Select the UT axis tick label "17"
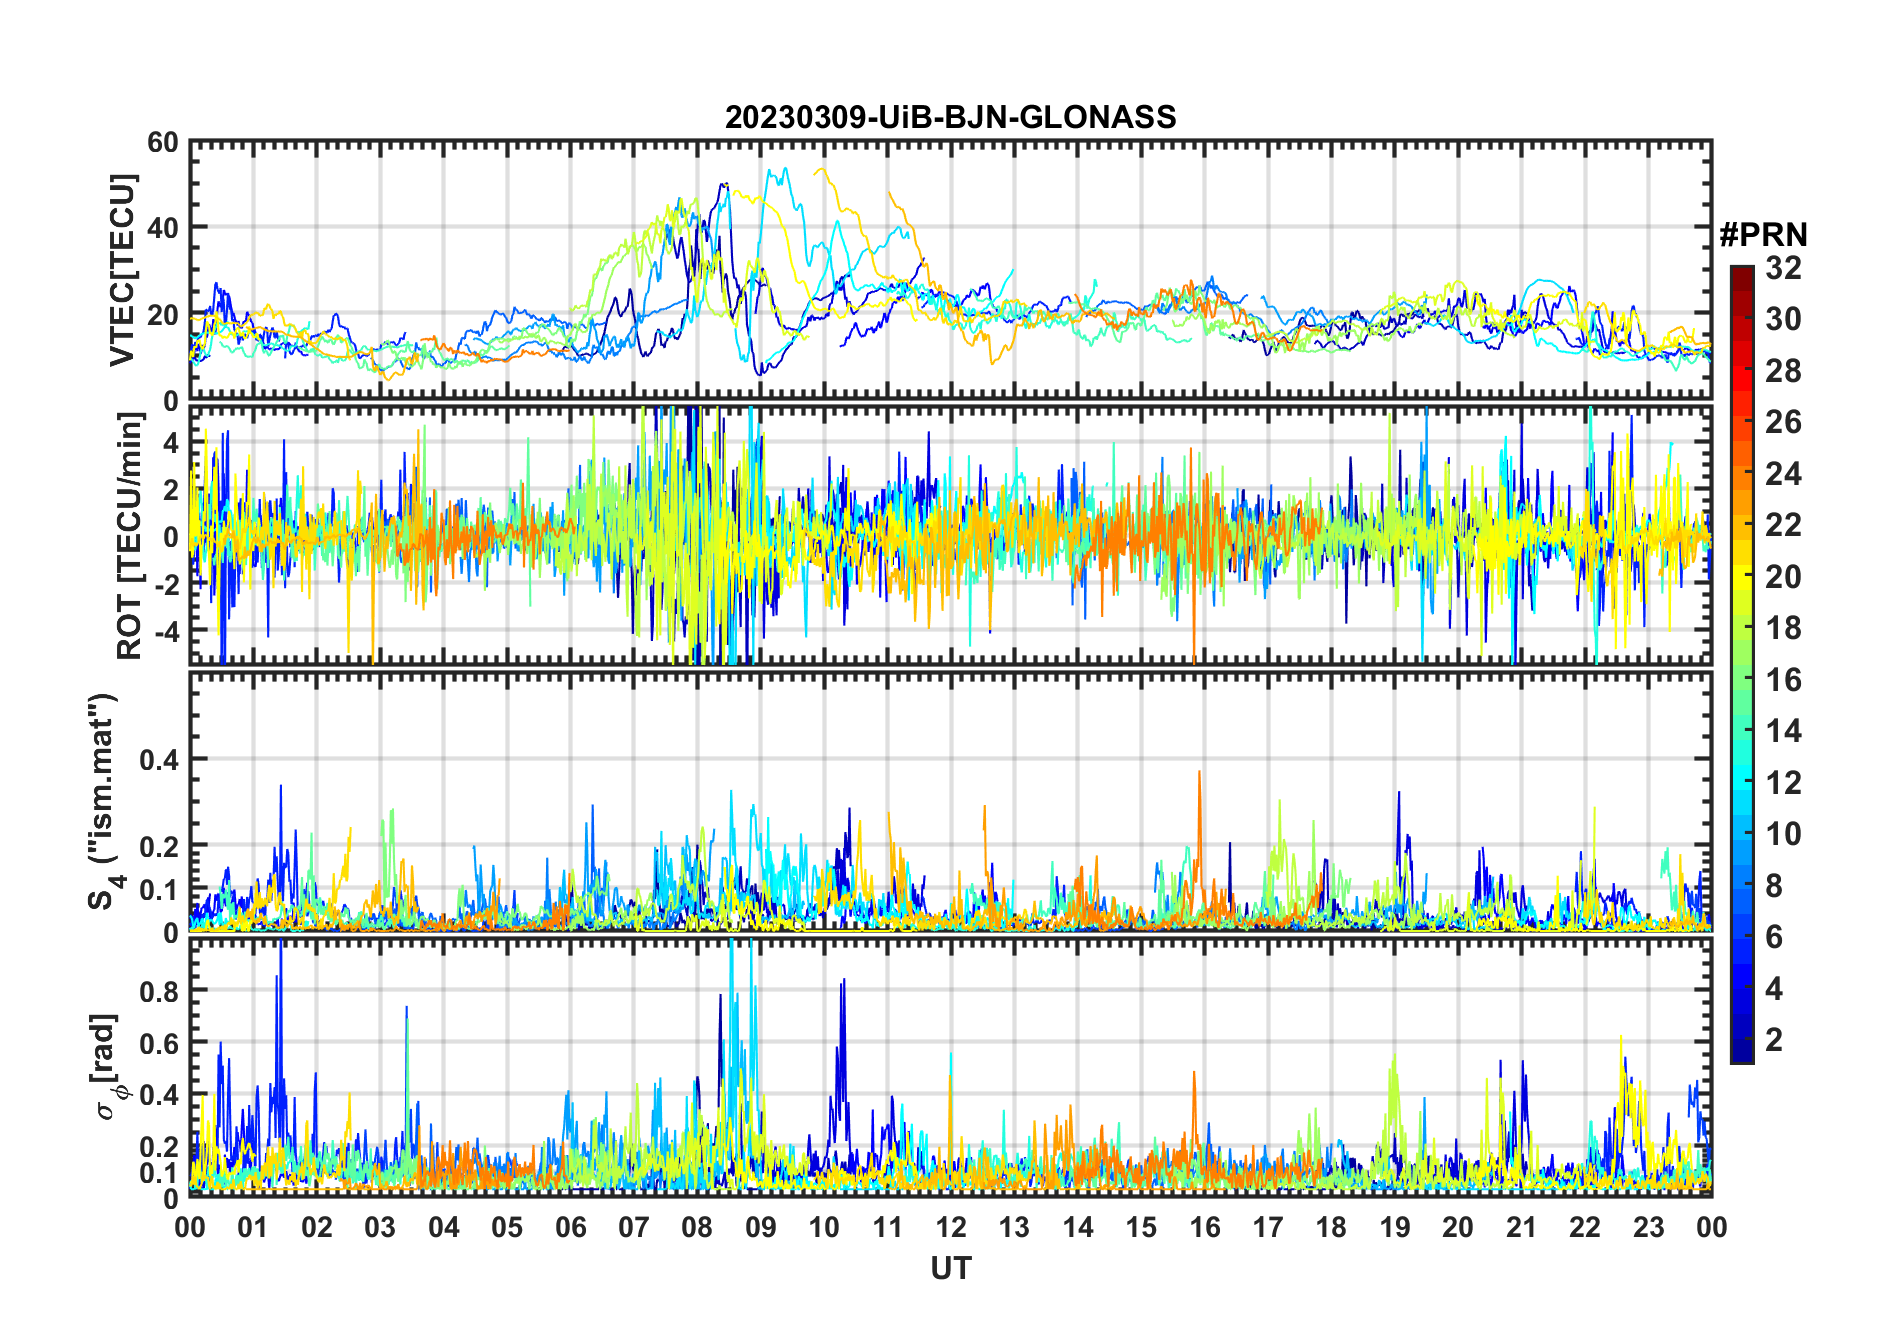This screenshot has width=1902, height=1330. (x=1268, y=1227)
